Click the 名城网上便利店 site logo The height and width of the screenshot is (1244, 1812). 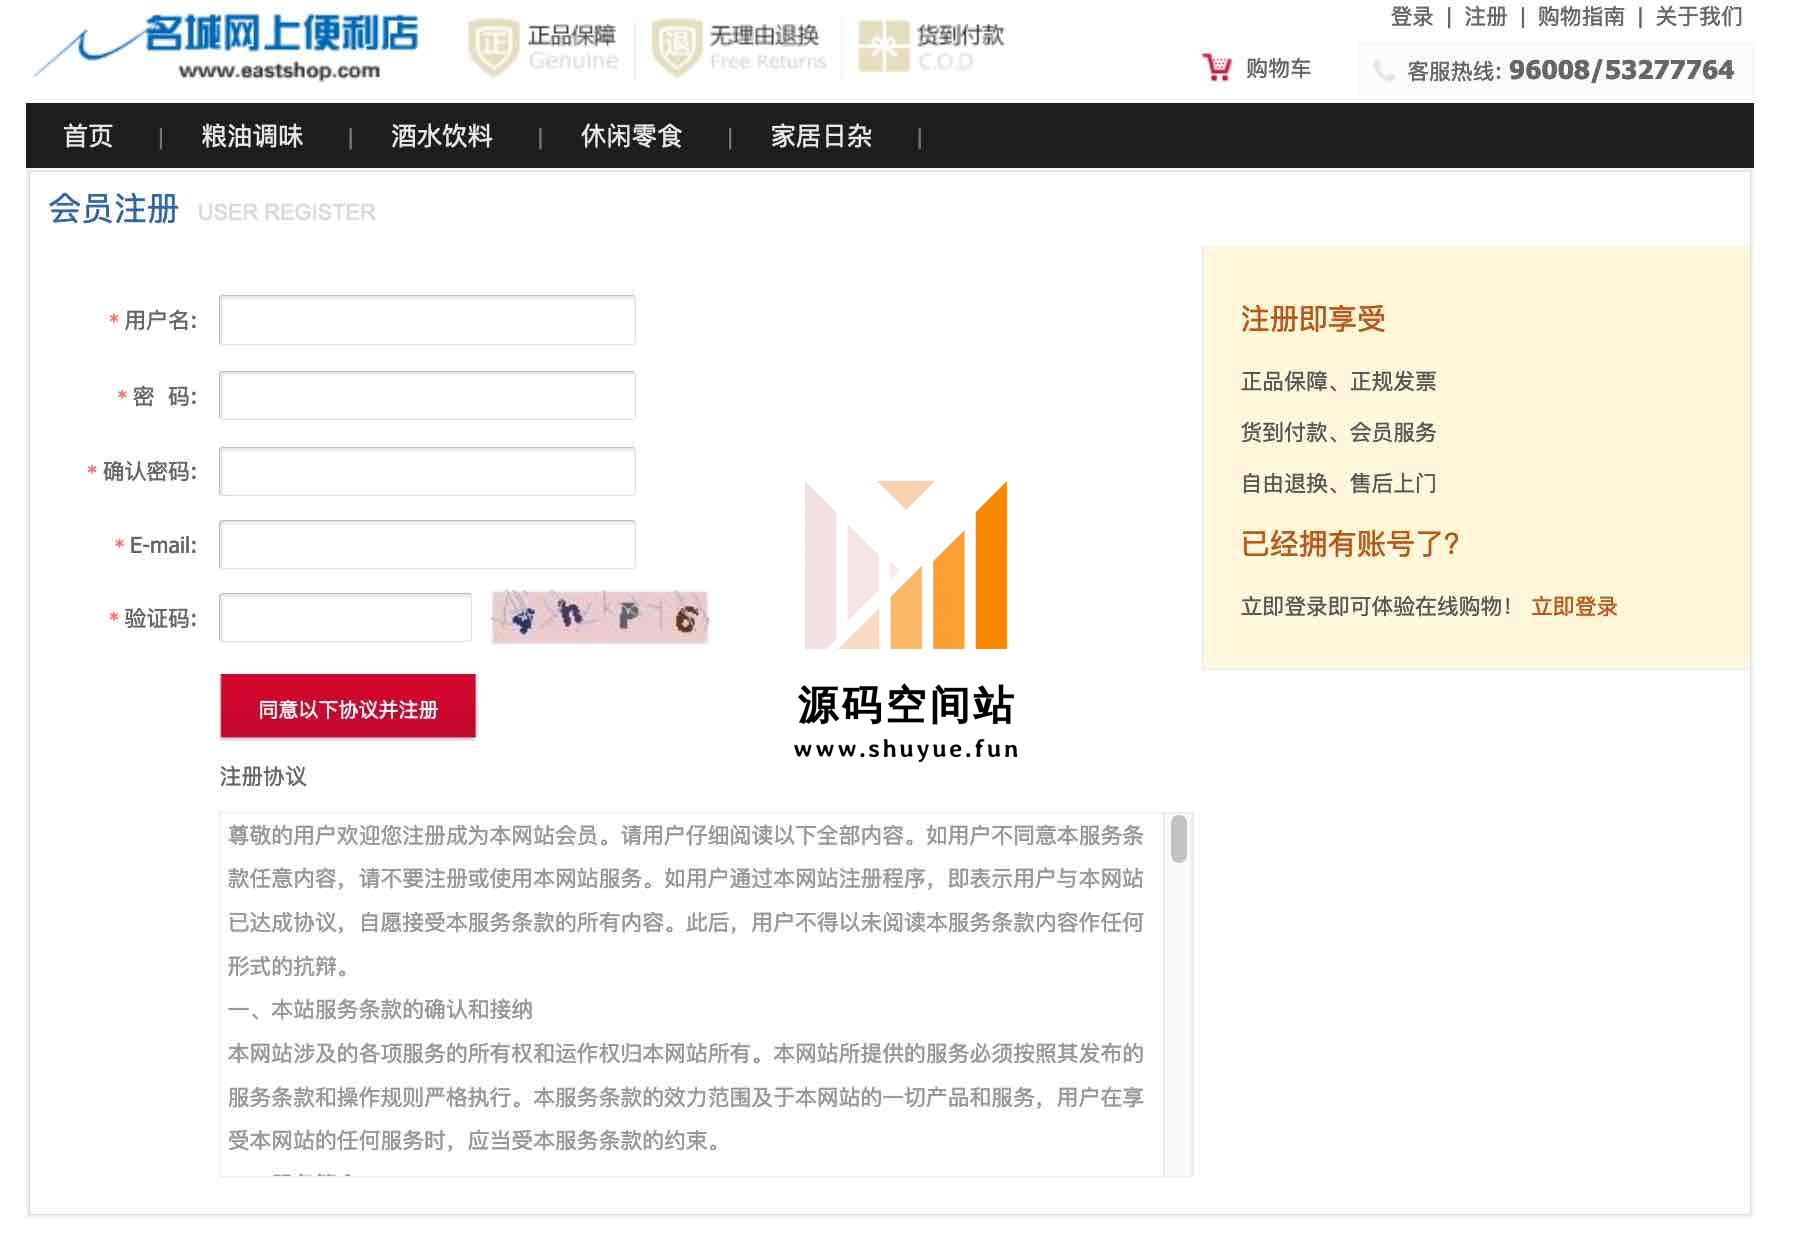click(227, 46)
